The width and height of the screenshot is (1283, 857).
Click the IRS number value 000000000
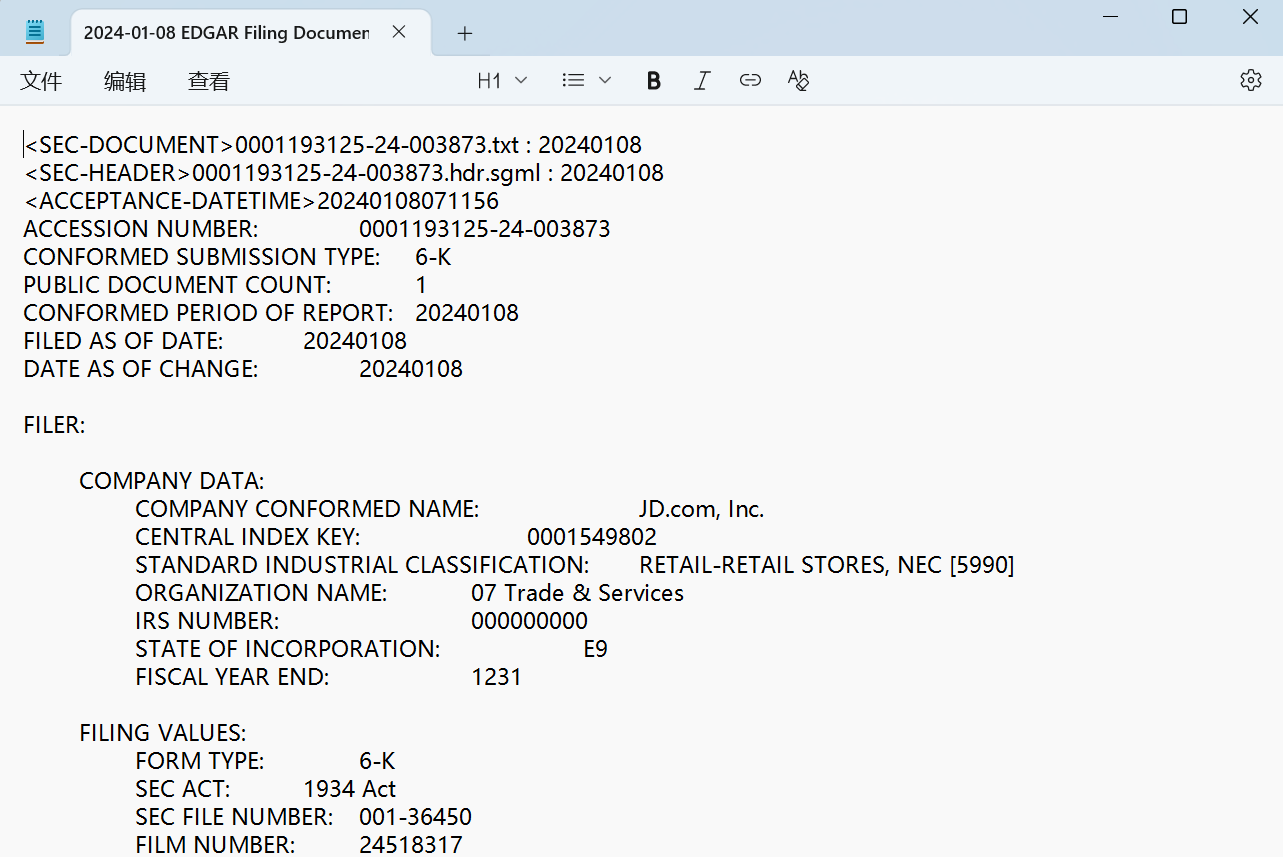(x=530, y=621)
